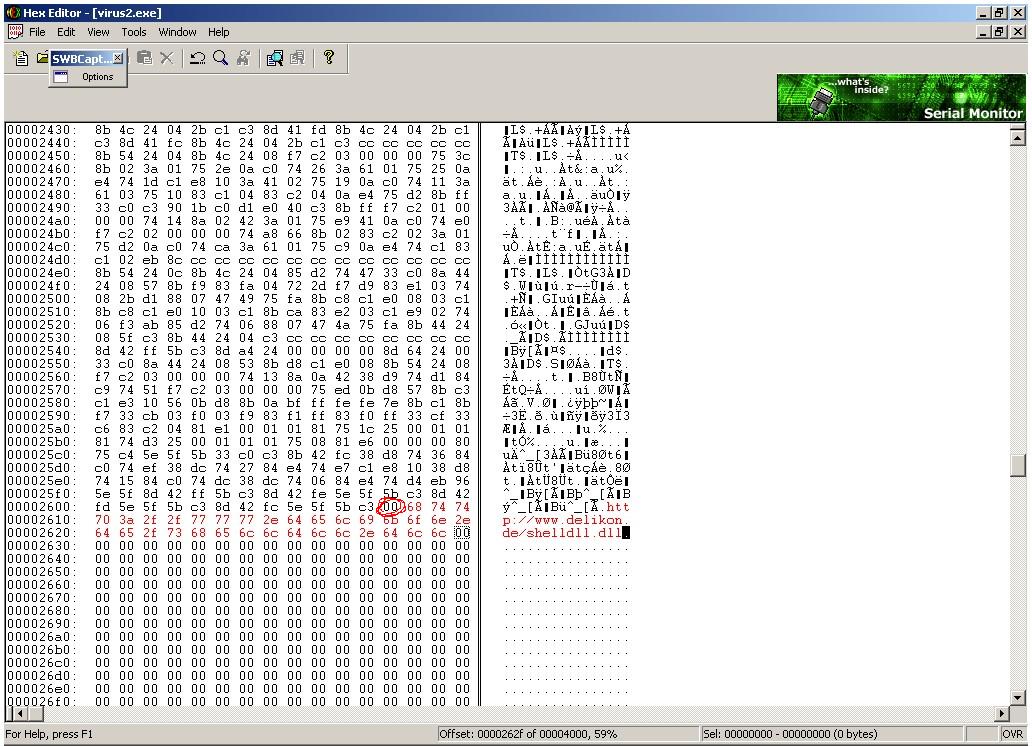
Task: Click the Undo arrow toolbar icon
Action: [x=198, y=59]
